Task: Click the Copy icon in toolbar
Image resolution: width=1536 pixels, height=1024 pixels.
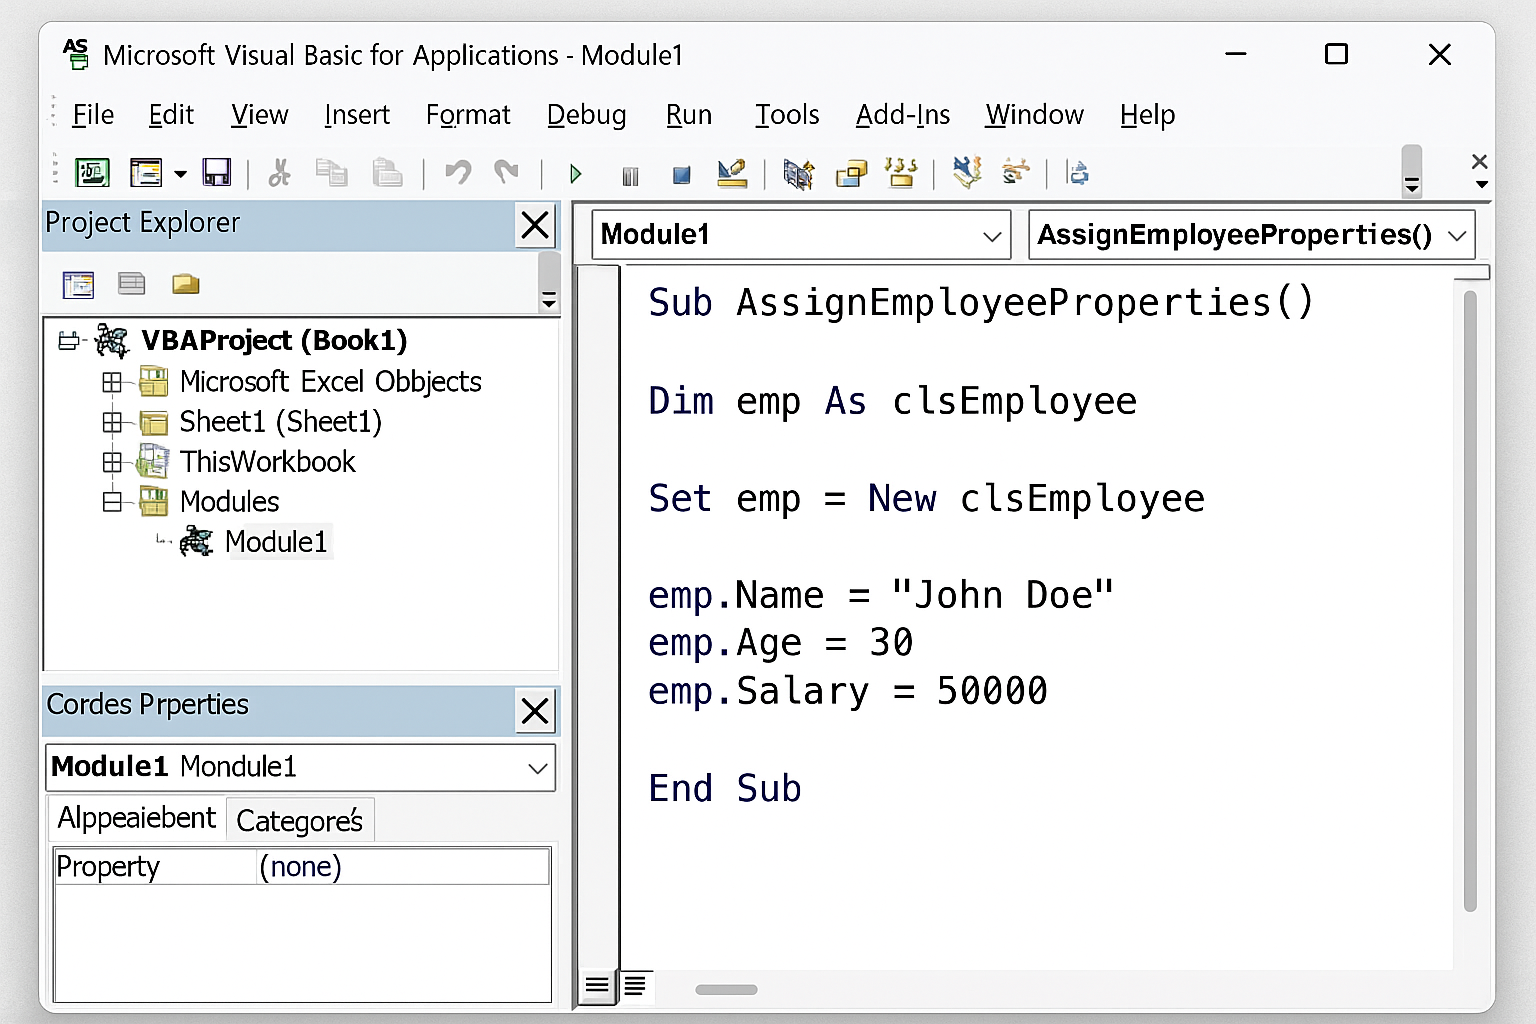Action: click(332, 173)
